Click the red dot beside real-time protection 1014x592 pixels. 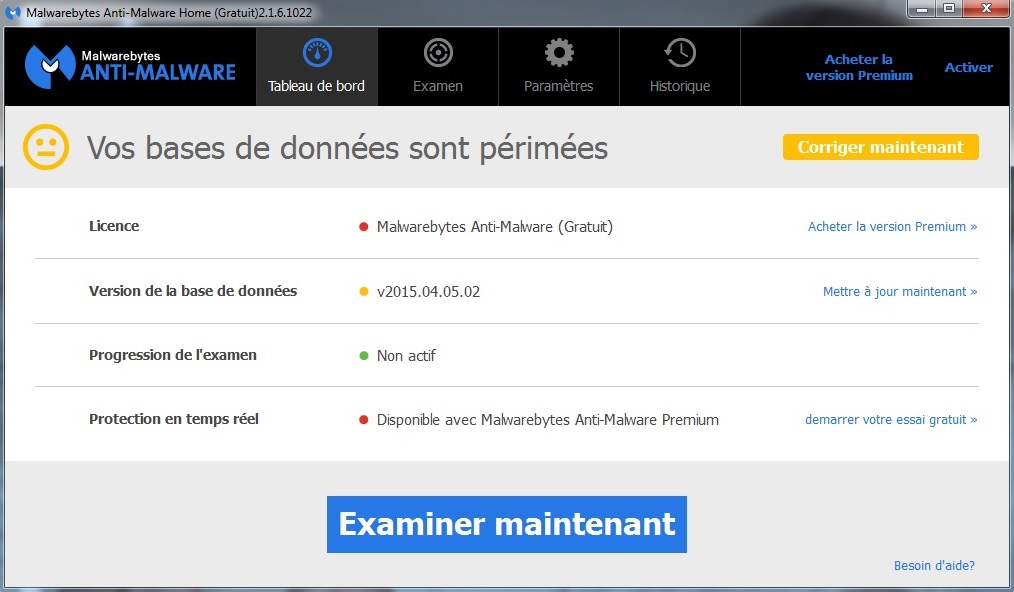tap(363, 420)
